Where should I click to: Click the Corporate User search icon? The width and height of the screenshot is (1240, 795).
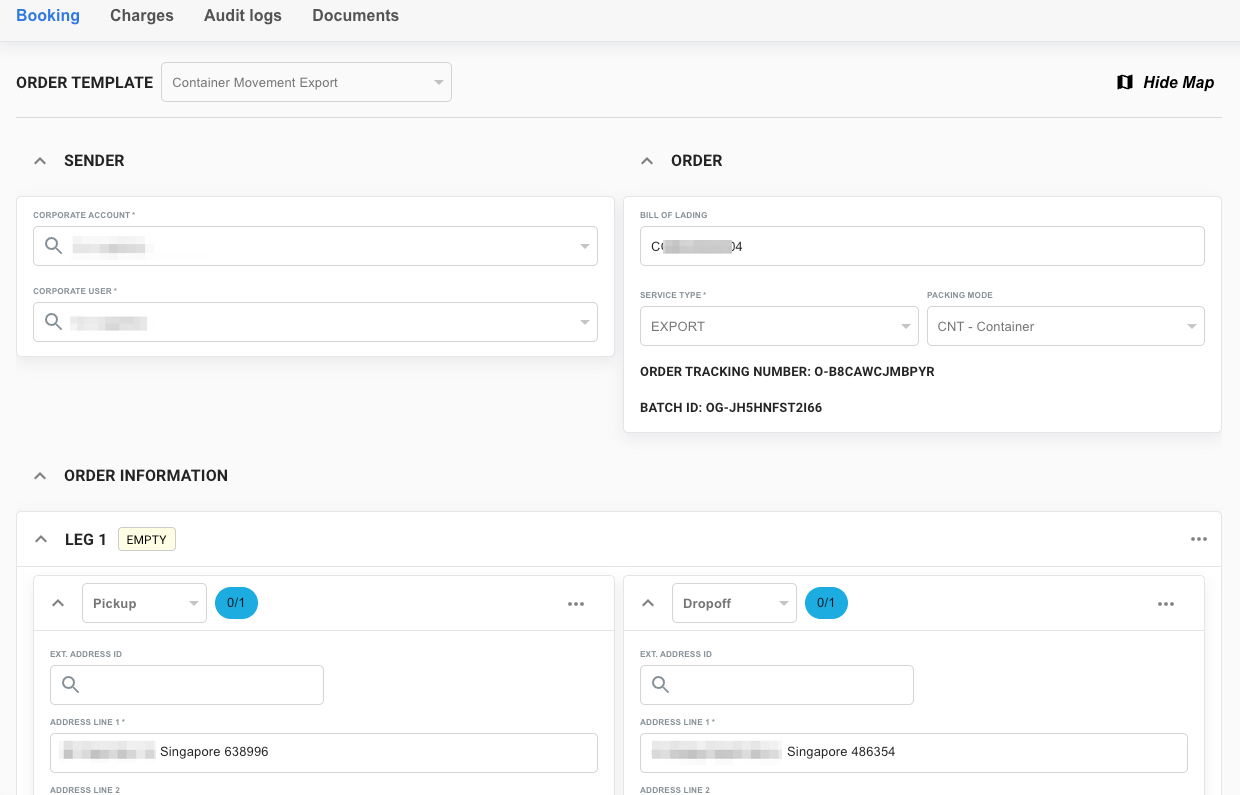pyautogui.click(x=53, y=322)
